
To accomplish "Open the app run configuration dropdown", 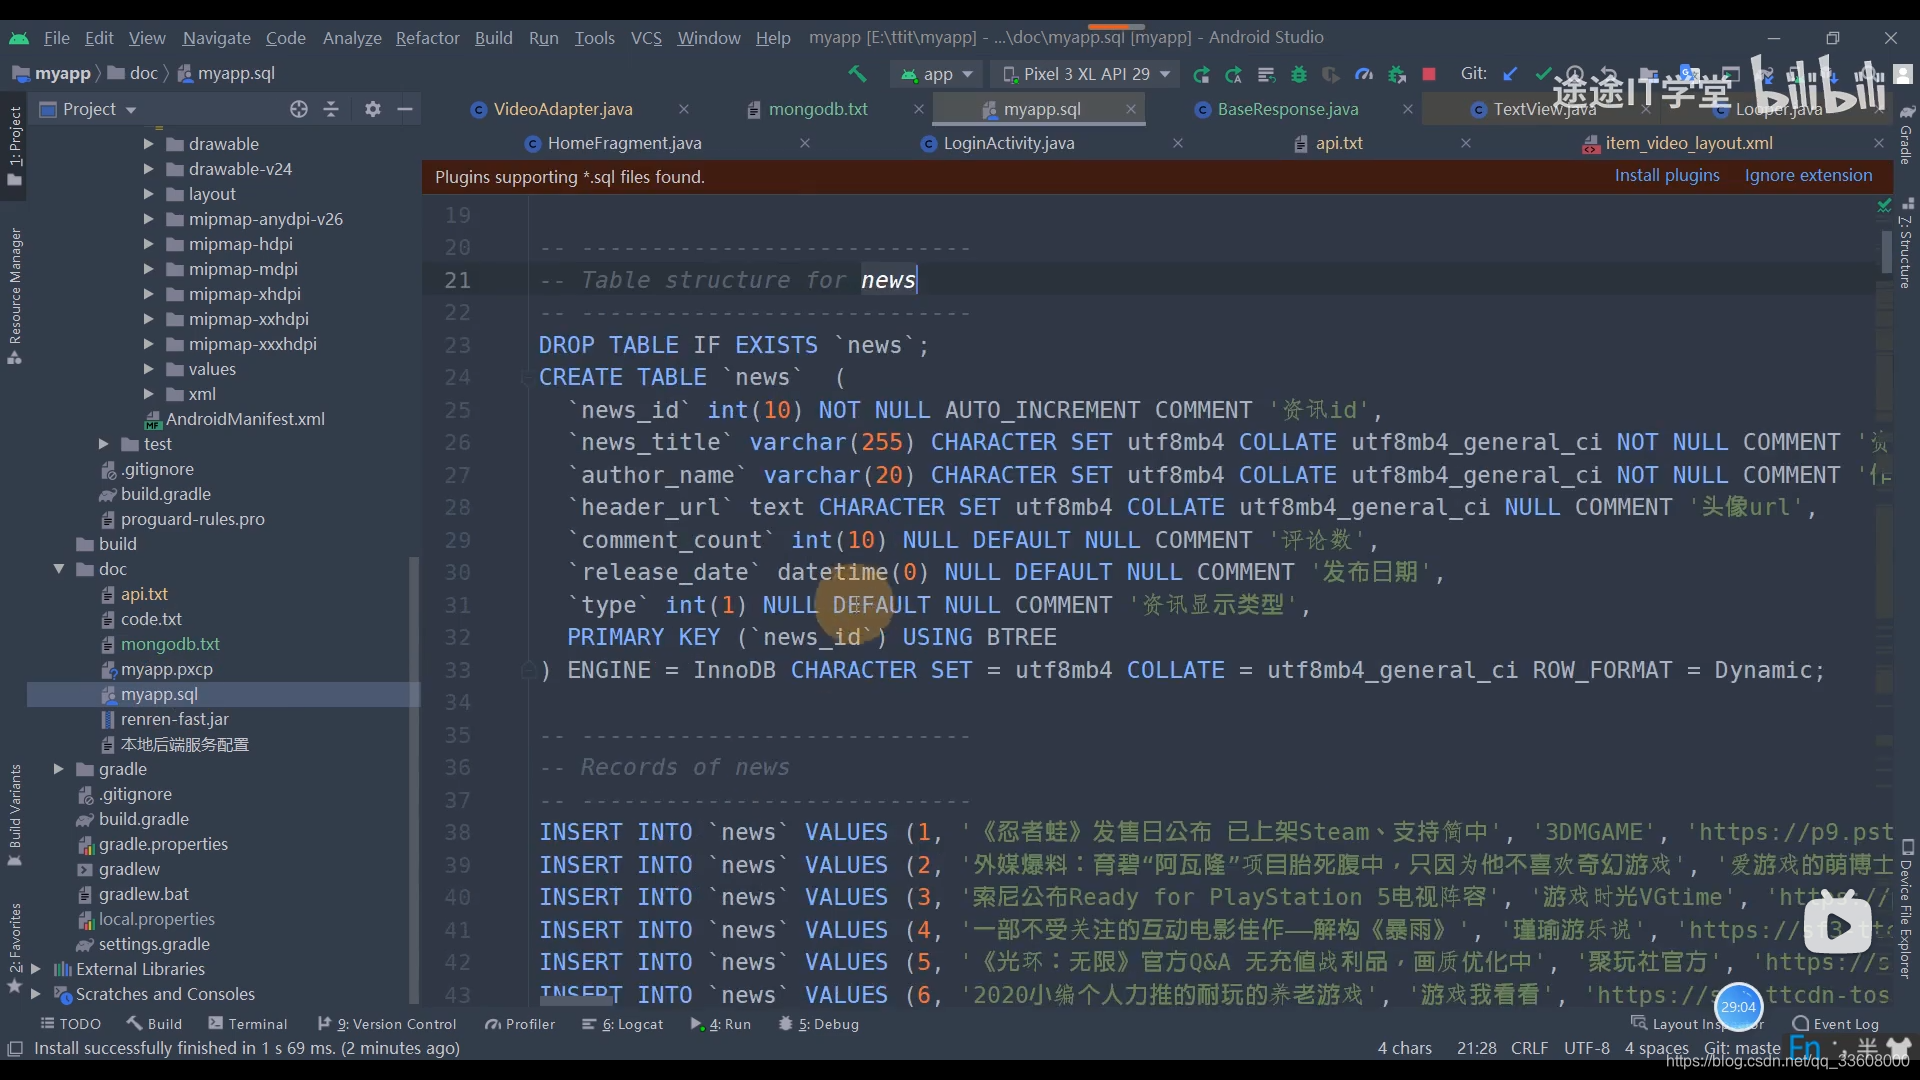I will point(937,74).
